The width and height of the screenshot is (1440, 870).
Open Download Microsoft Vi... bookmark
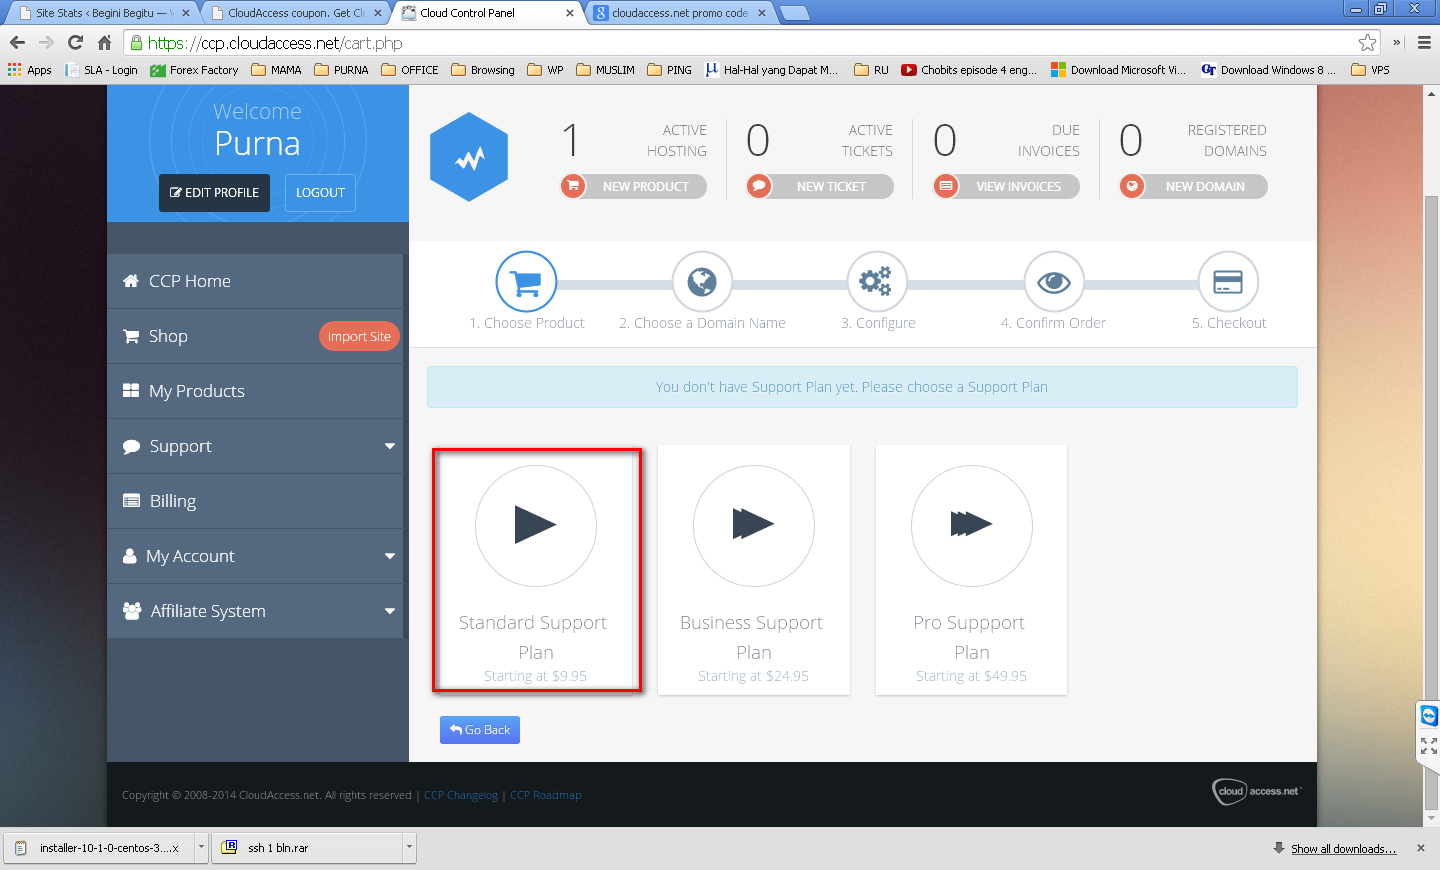pyautogui.click(x=1118, y=70)
